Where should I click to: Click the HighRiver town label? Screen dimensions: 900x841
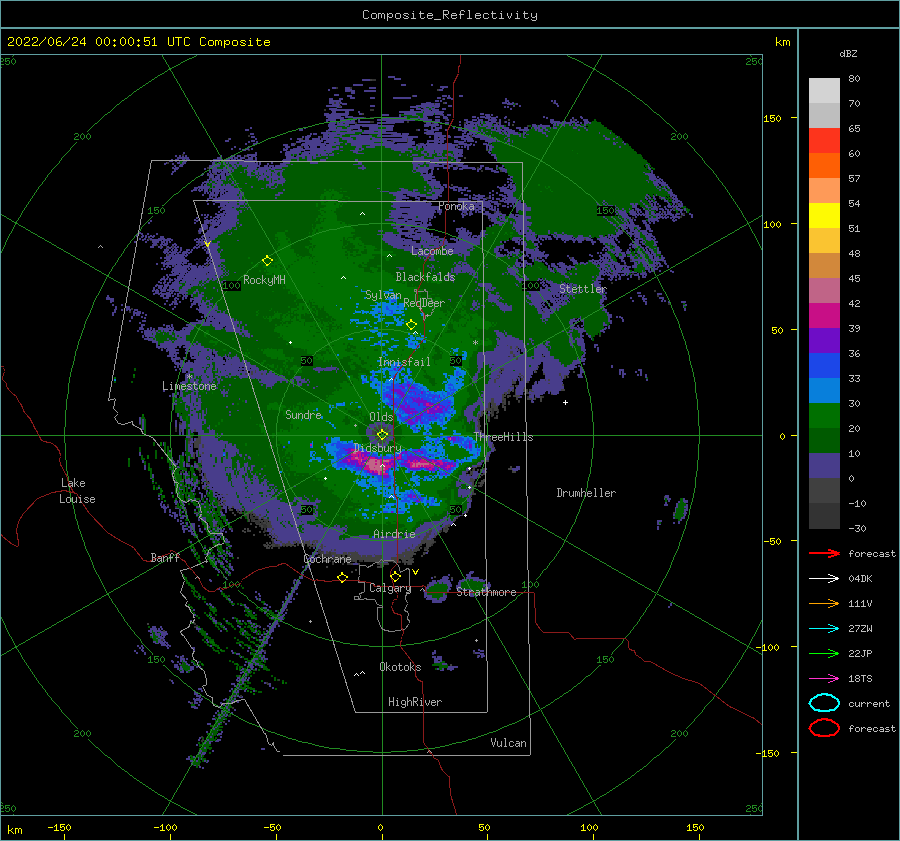pos(415,702)
